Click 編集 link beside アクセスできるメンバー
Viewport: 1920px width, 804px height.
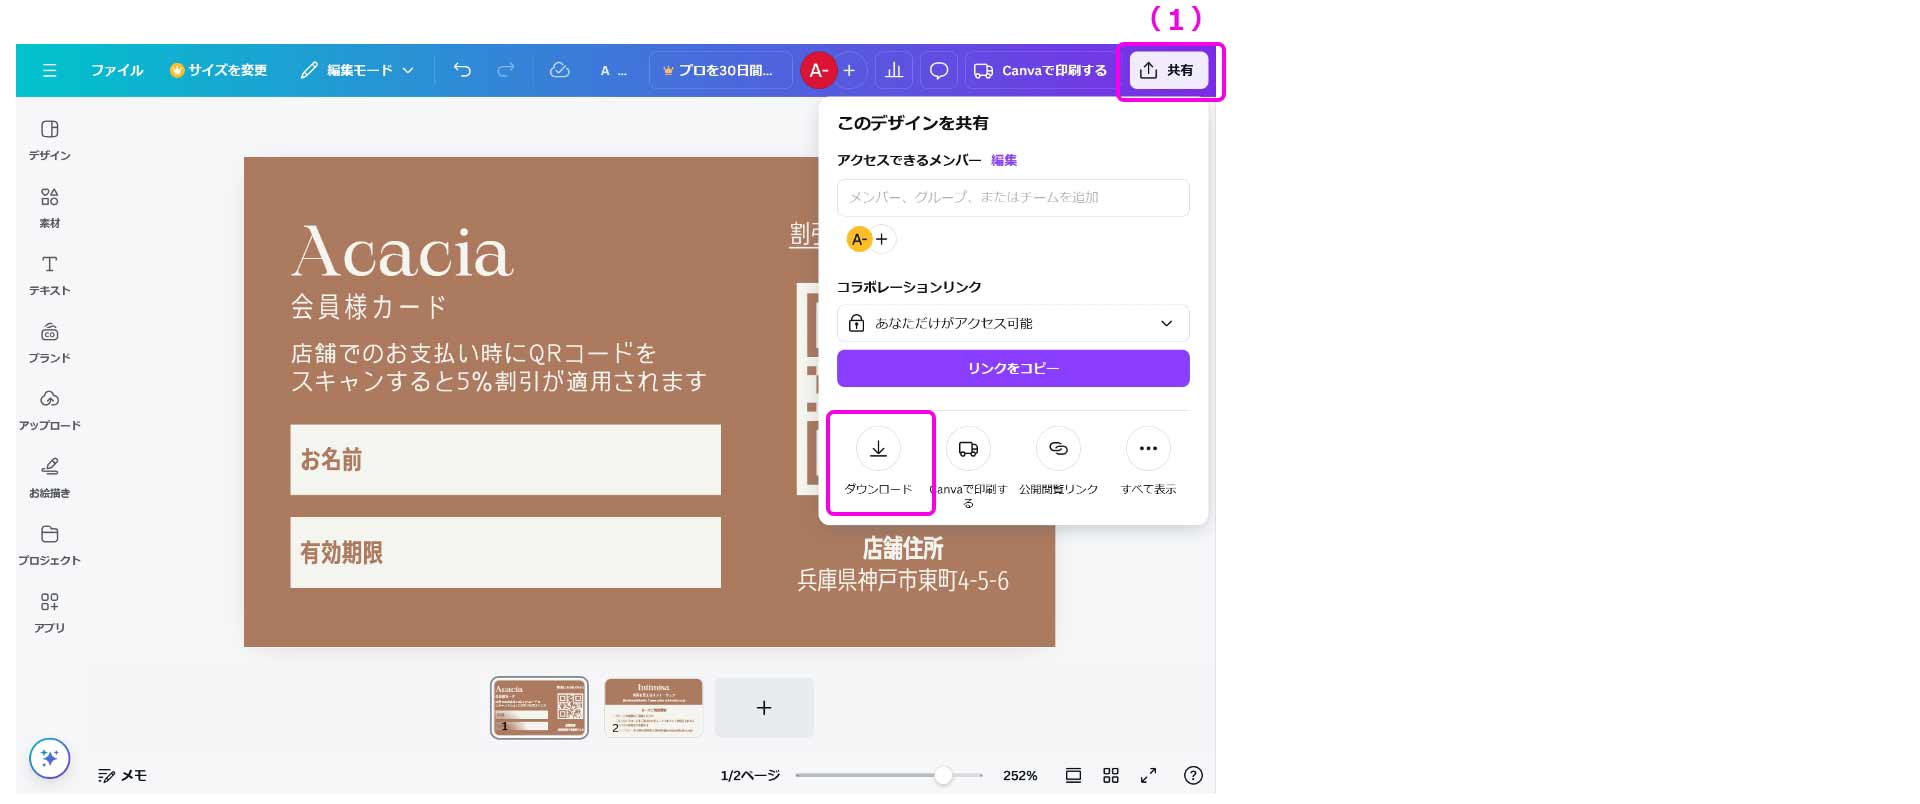tap(1004, 160)
